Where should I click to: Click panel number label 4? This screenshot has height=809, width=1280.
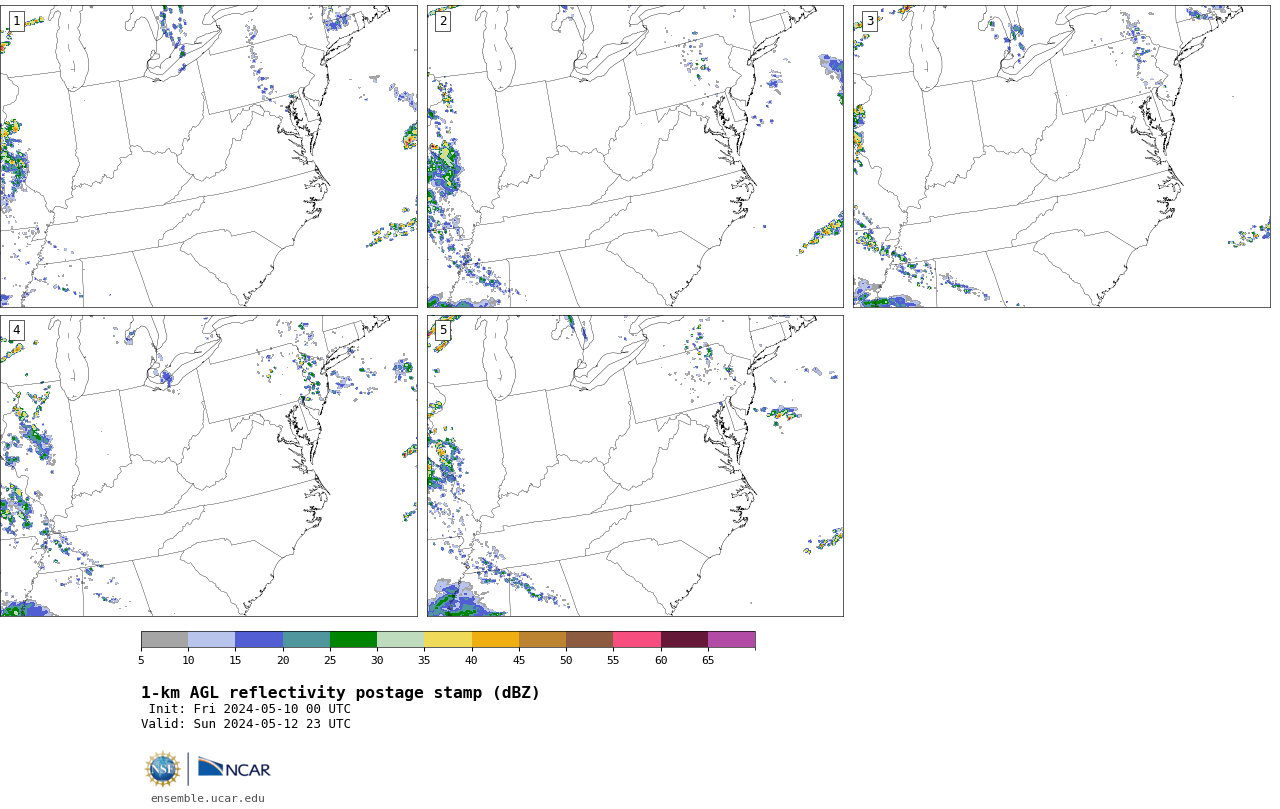[x=16, y=330]
